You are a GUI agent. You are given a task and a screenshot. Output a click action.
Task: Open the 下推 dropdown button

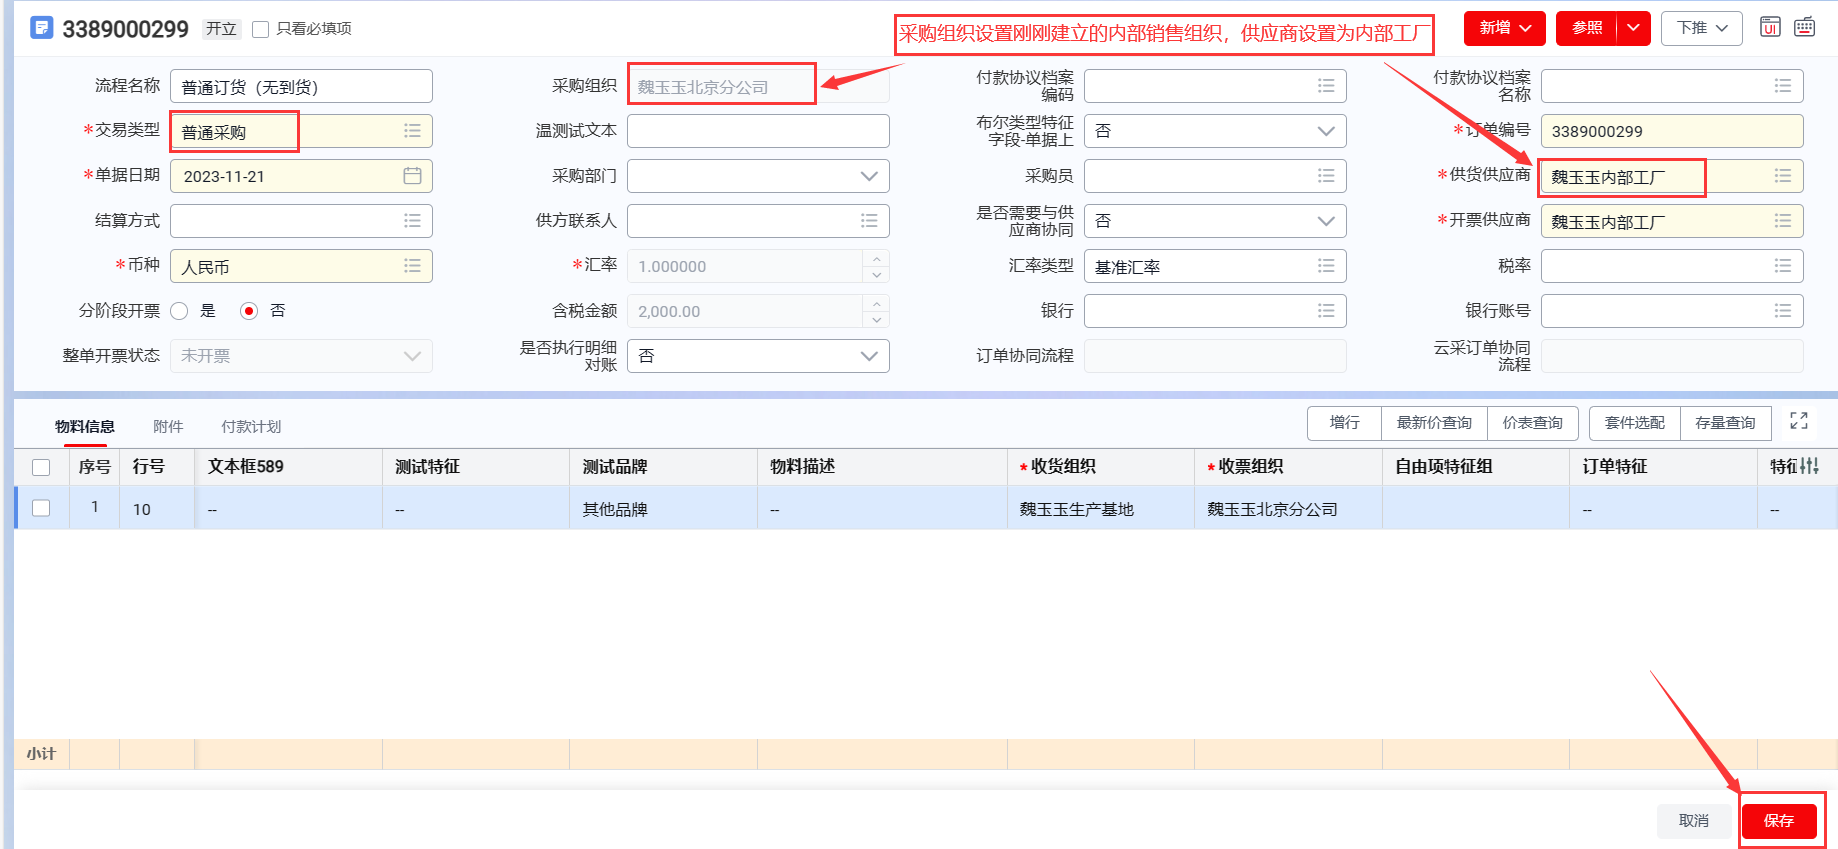click(x=1701, y=28)
